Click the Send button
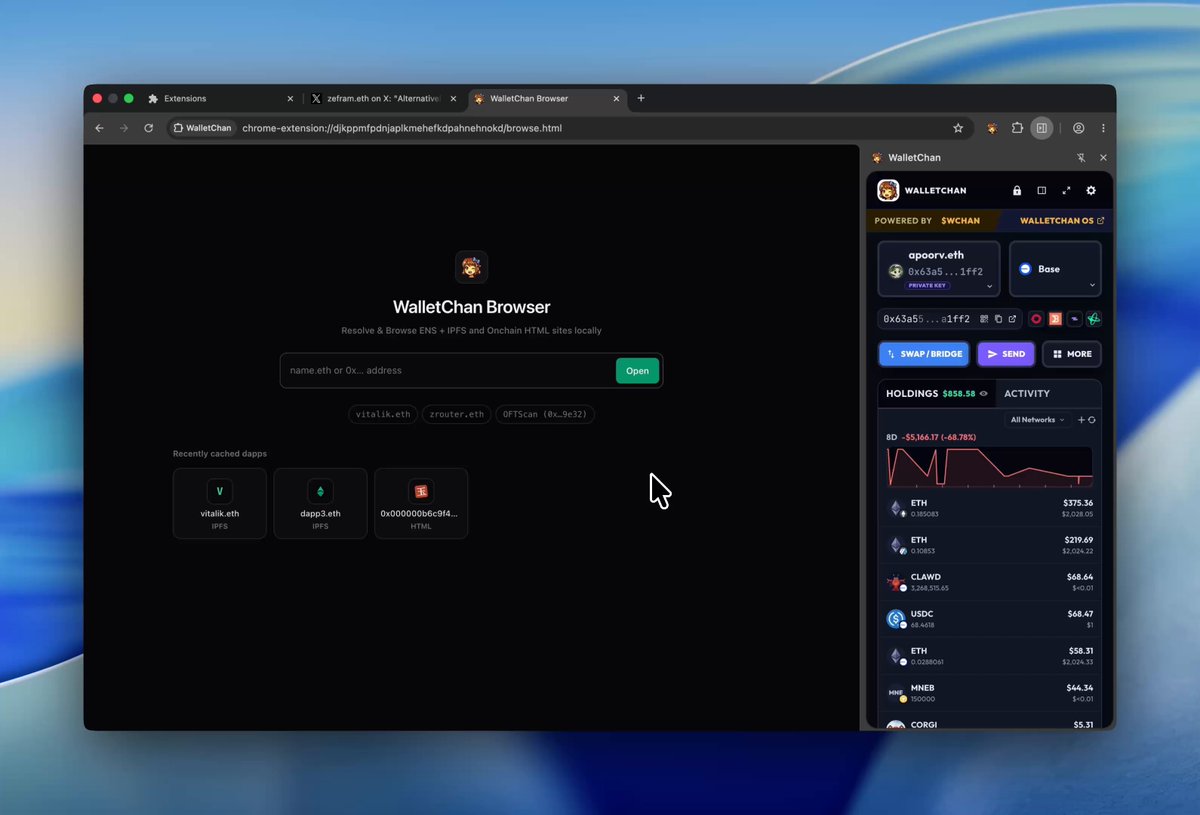 tap(1006, 354)
